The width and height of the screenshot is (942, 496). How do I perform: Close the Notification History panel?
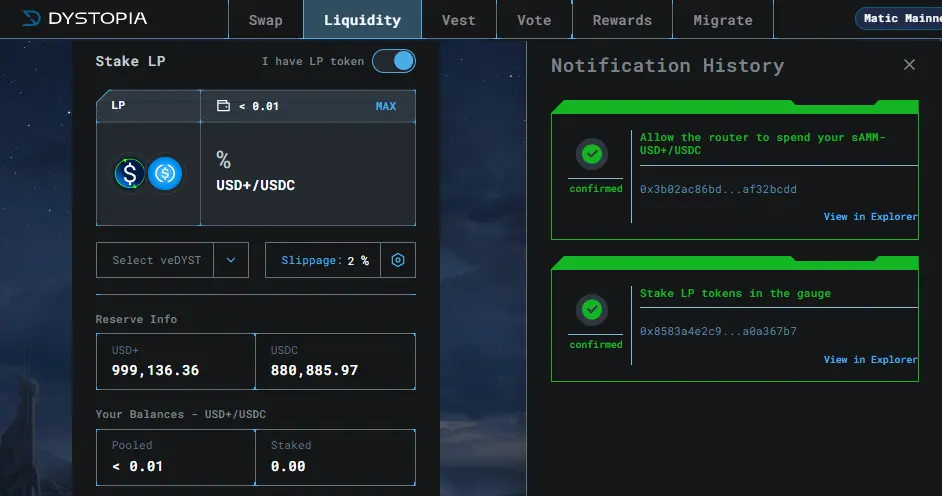point(909,64)
